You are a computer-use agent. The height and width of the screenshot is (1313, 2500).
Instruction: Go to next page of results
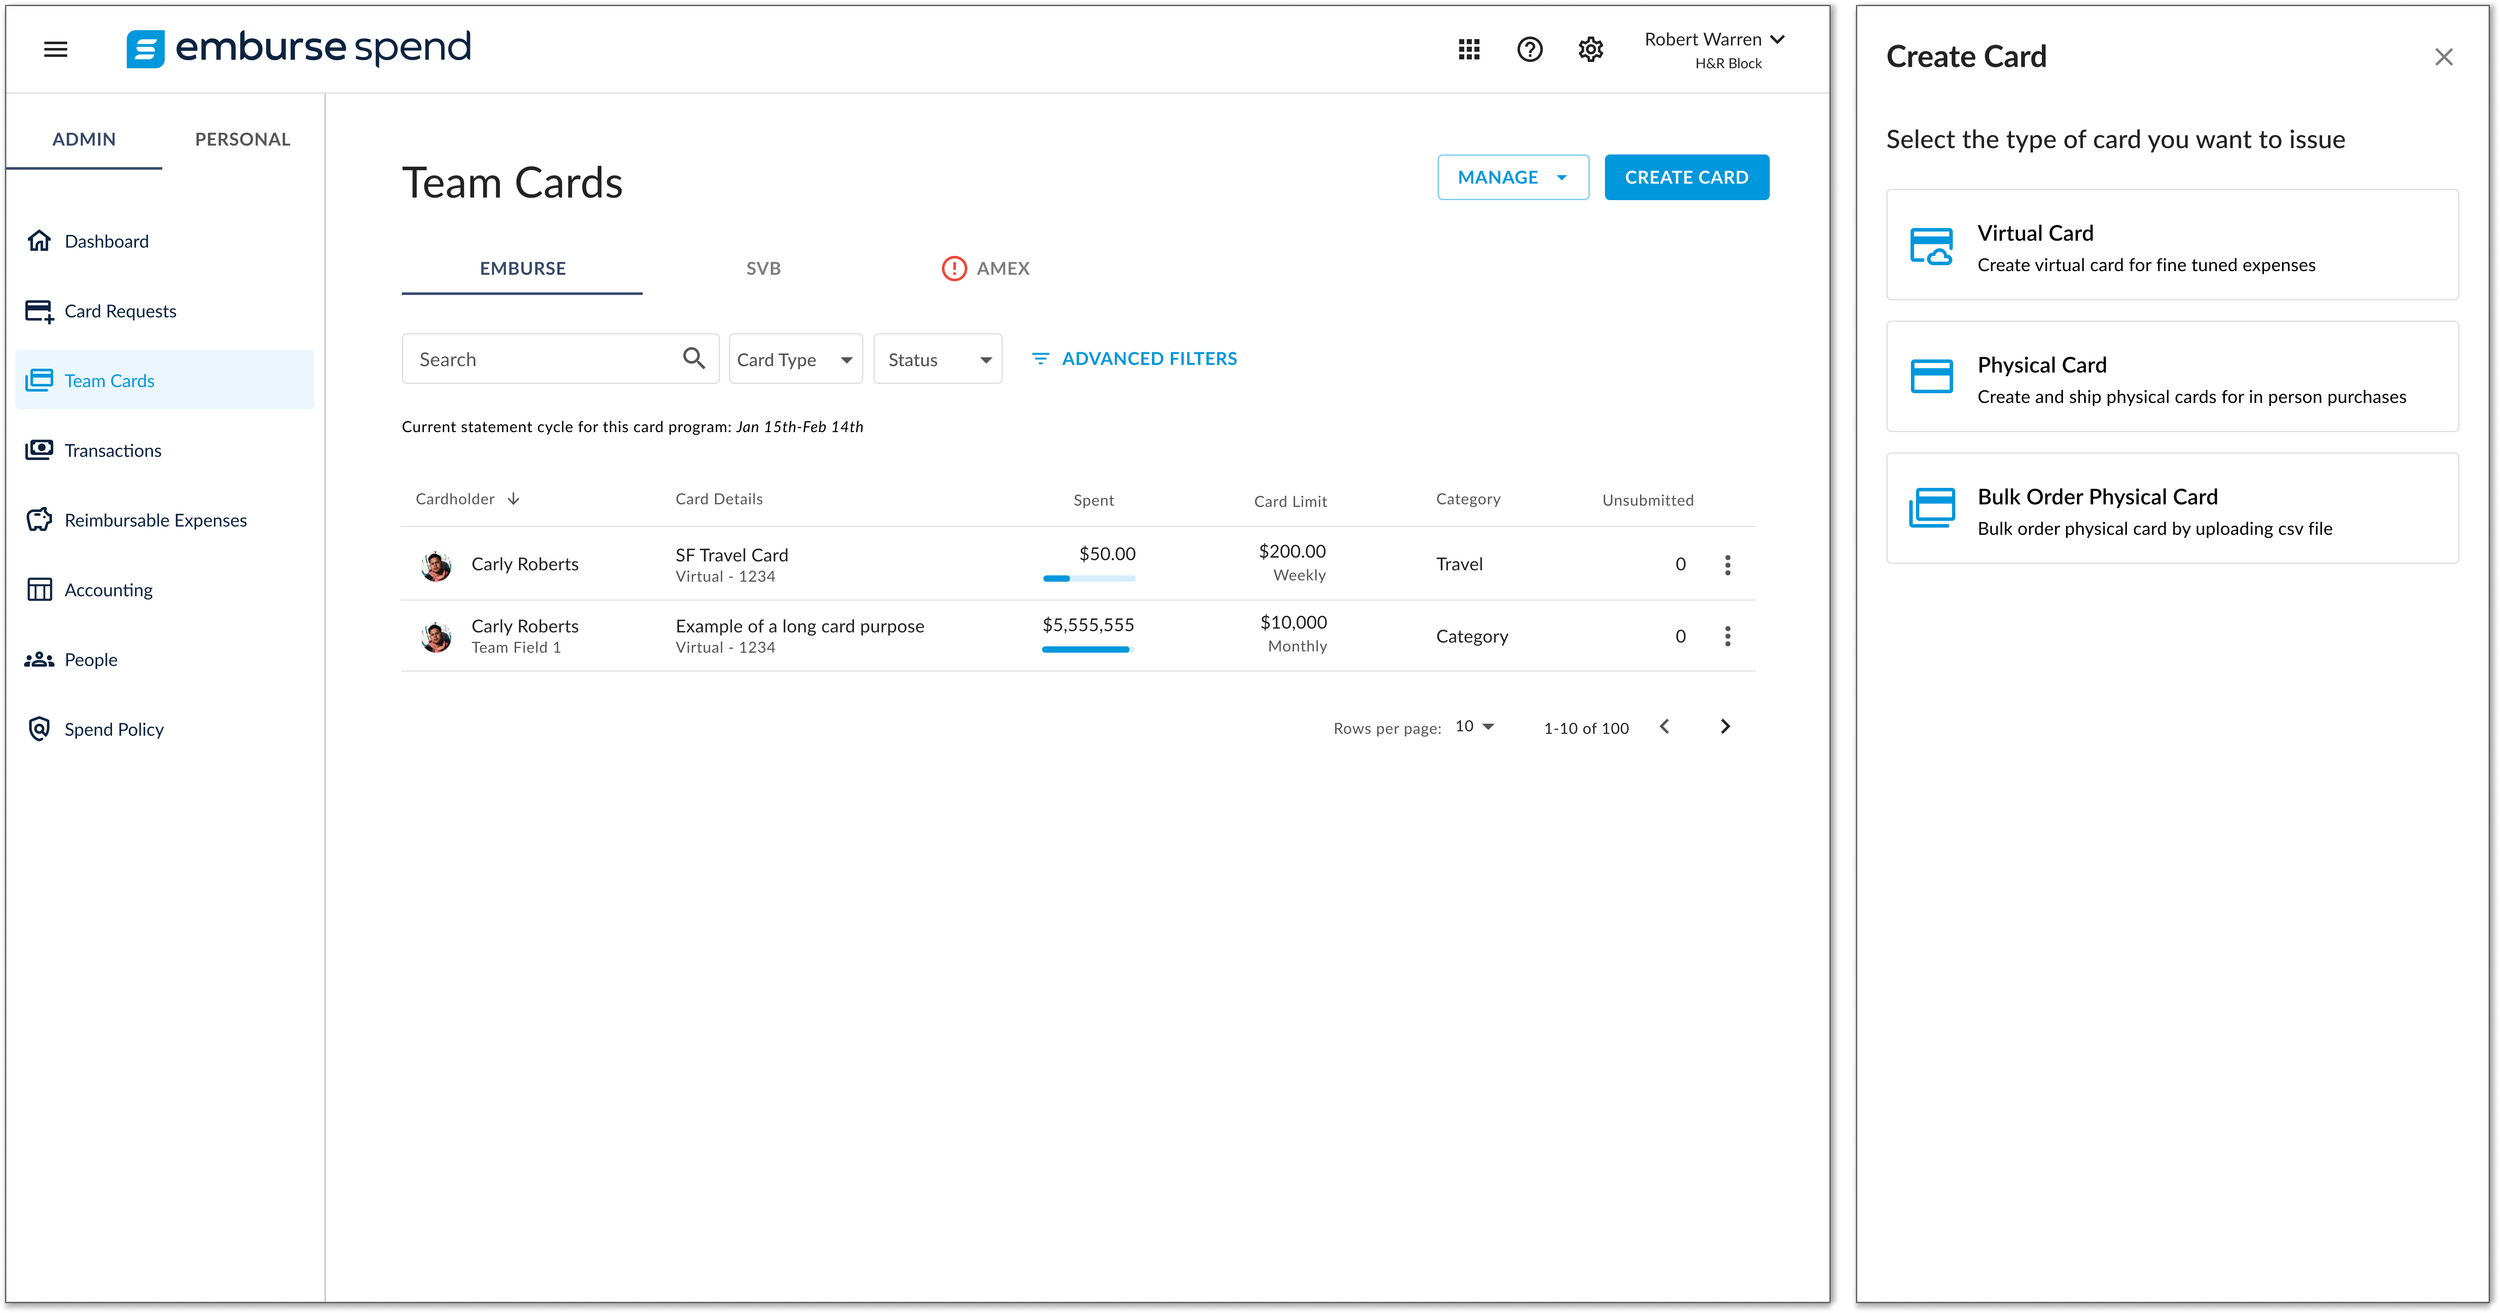click(1724, 727)
